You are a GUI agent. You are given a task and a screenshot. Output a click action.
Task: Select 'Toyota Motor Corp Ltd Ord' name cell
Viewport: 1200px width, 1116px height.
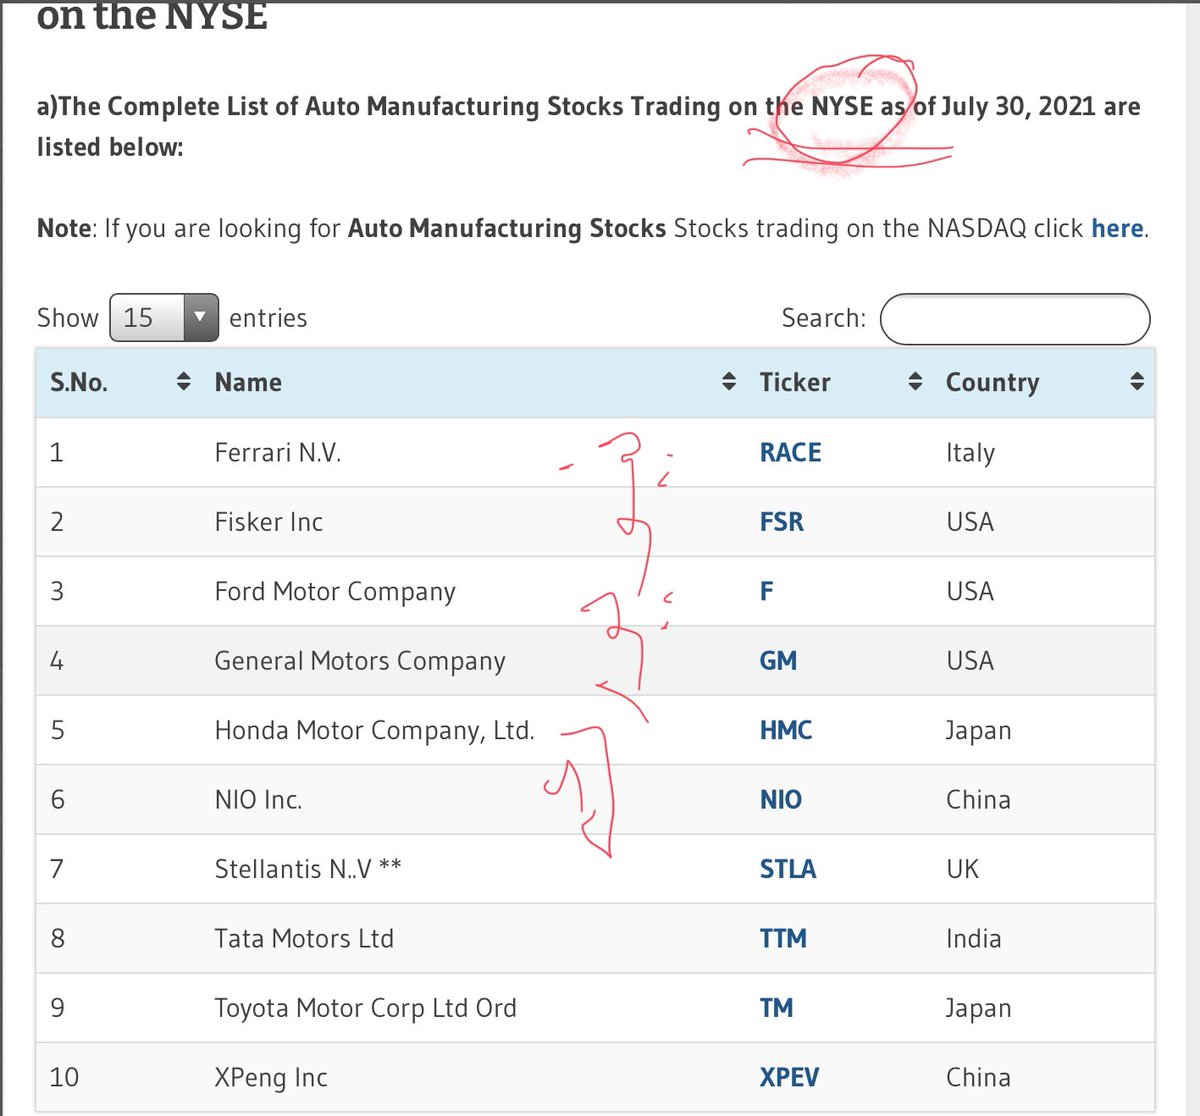[366, 1009]
